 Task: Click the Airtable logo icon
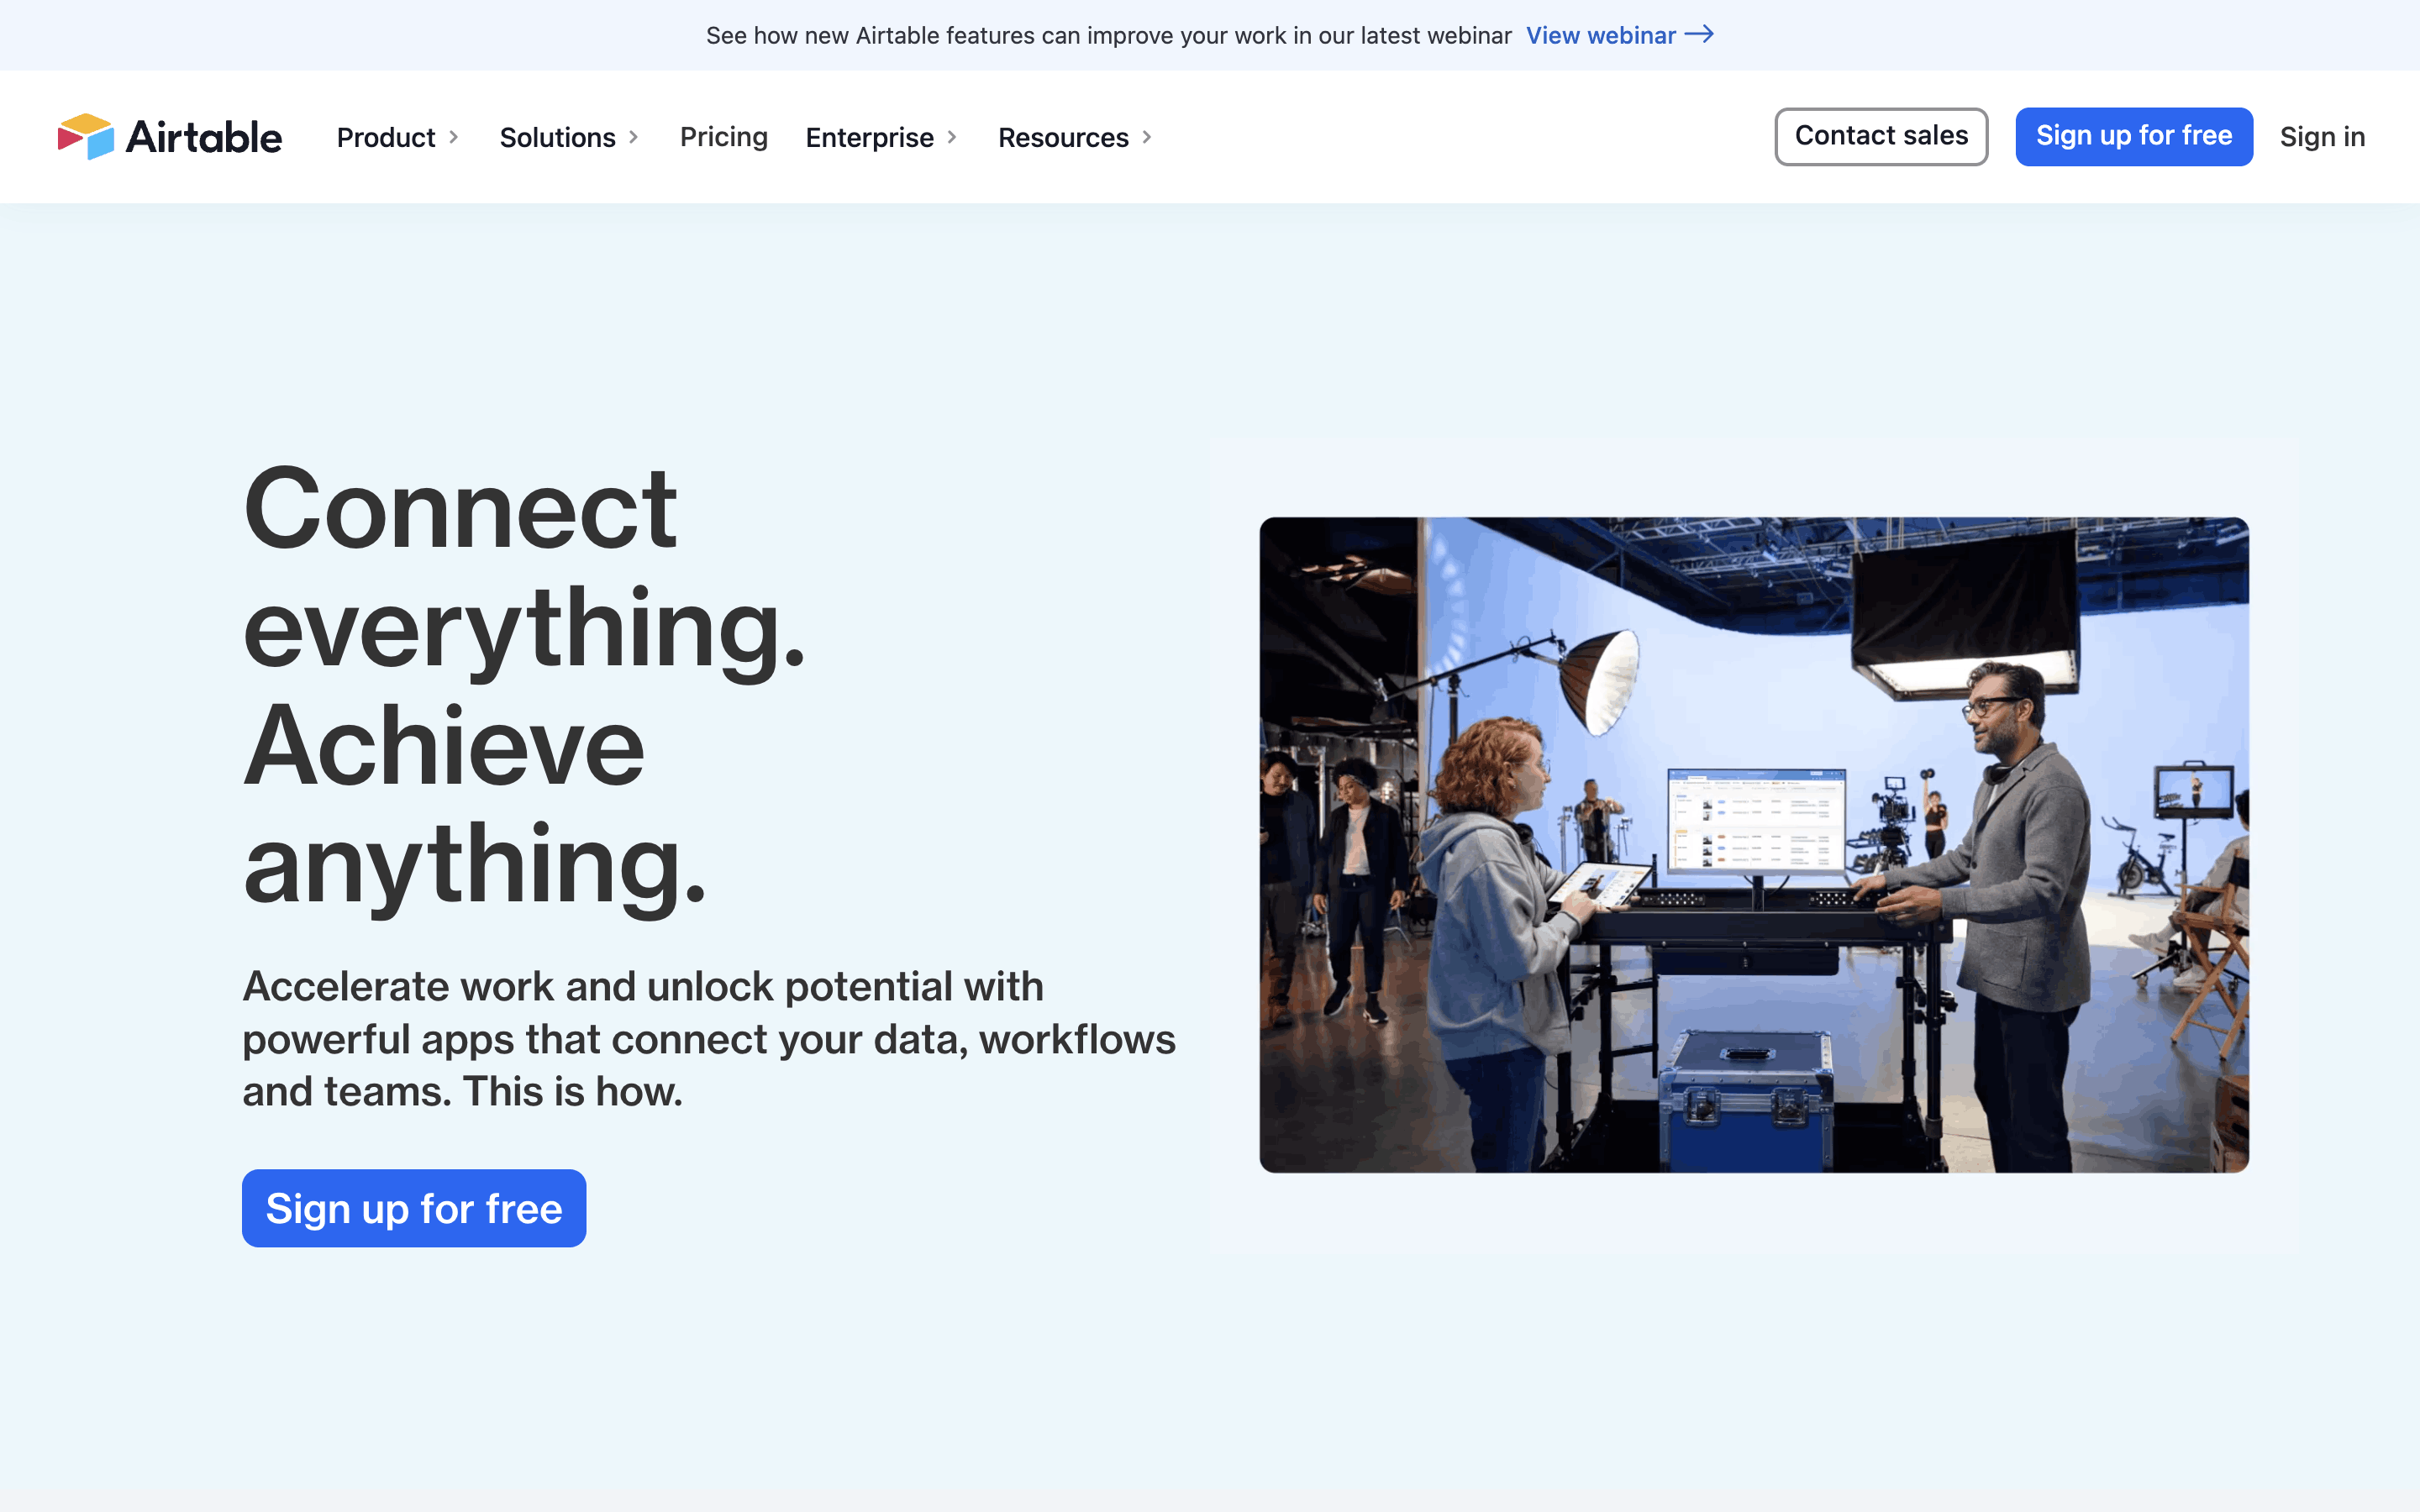point(86,136)
